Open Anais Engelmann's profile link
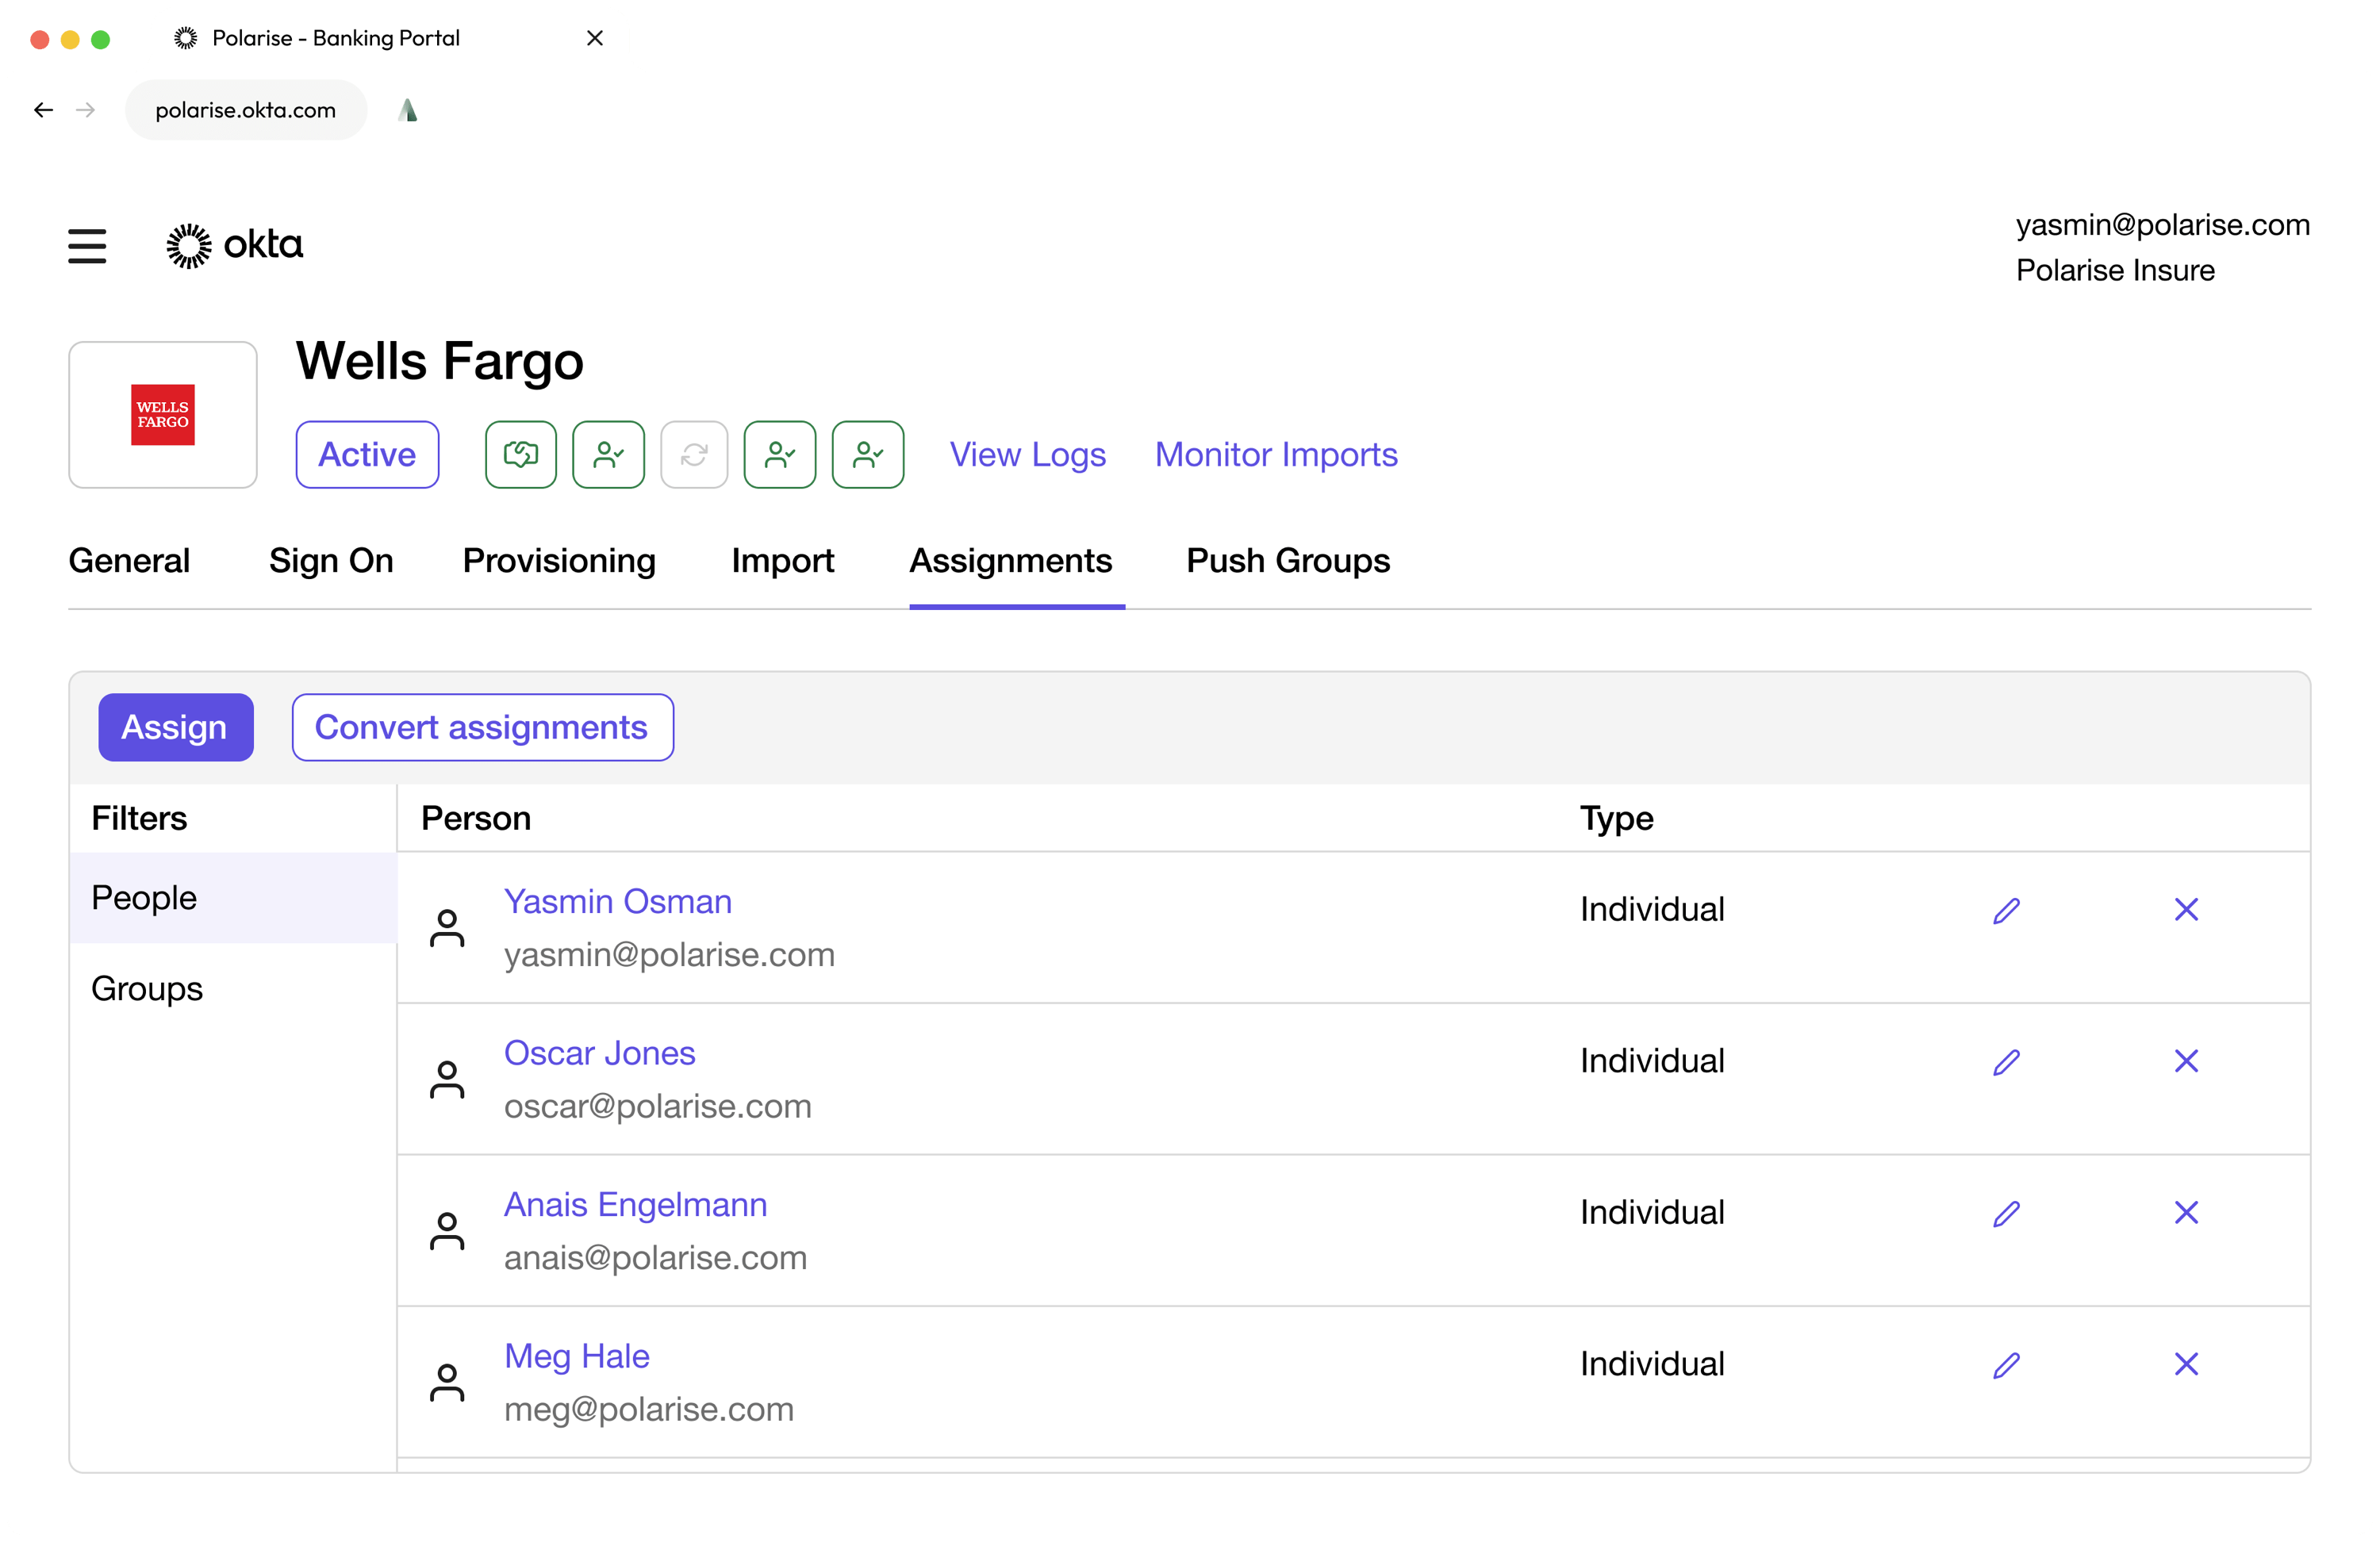Image resolution: width=2380 pixels, height=1542 pixels. point(636,1205)
